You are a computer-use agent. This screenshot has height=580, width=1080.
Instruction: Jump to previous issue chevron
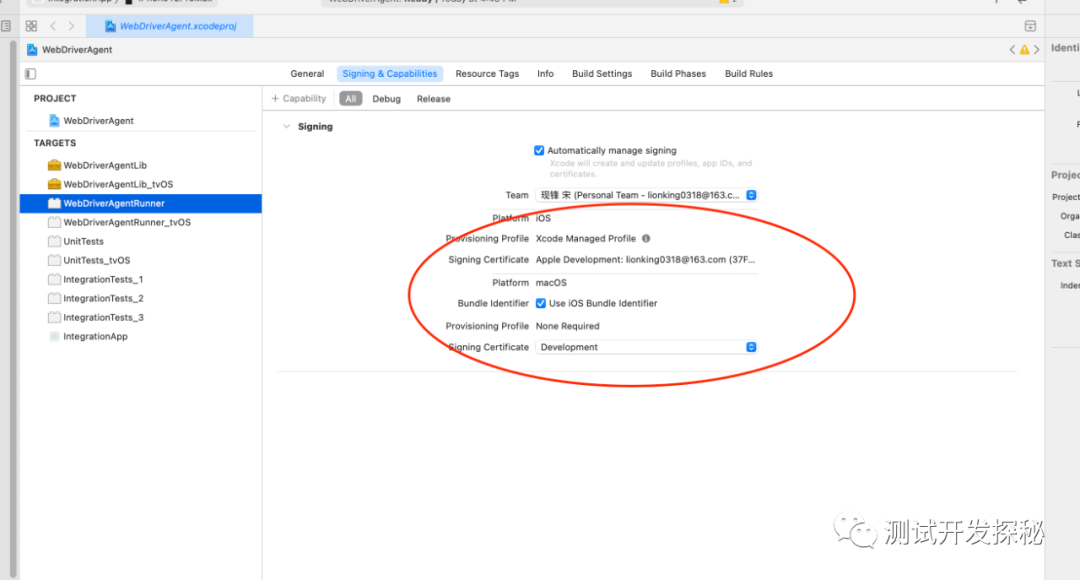(x=1012, y=50)
